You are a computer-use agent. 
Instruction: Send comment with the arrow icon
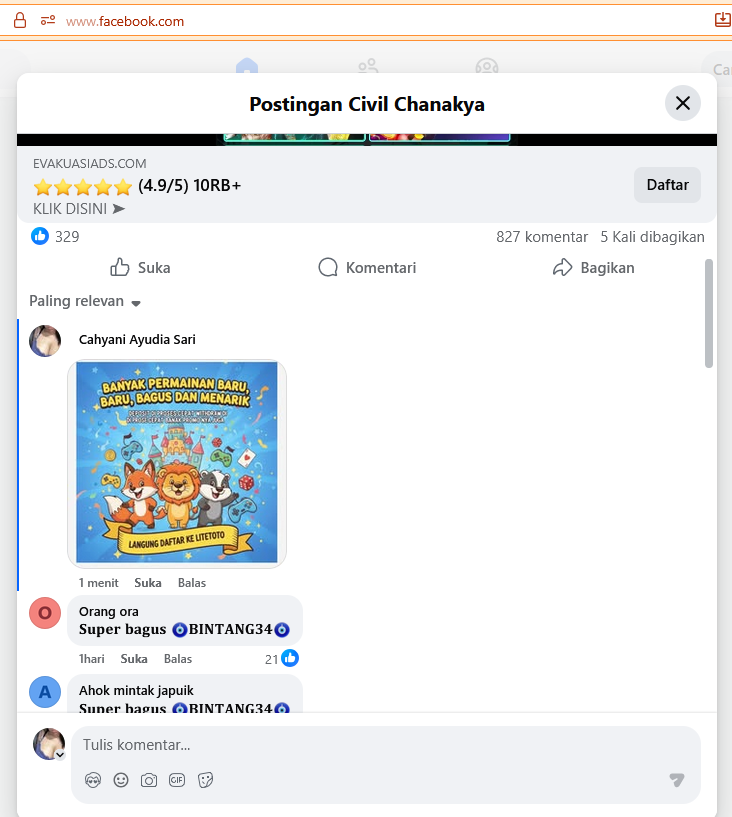[677, 779]
